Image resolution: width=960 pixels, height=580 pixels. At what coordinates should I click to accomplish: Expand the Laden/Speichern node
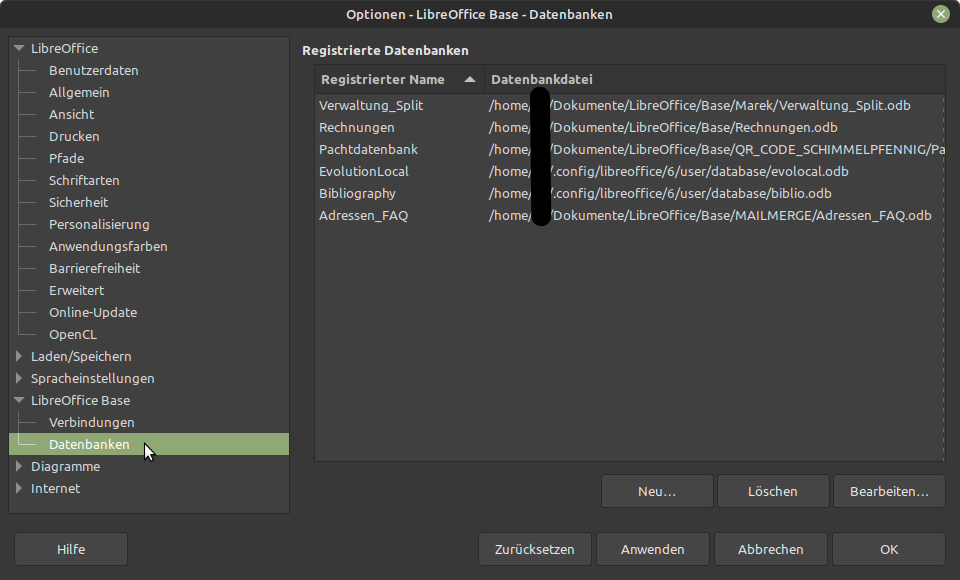tap(19, 356)
